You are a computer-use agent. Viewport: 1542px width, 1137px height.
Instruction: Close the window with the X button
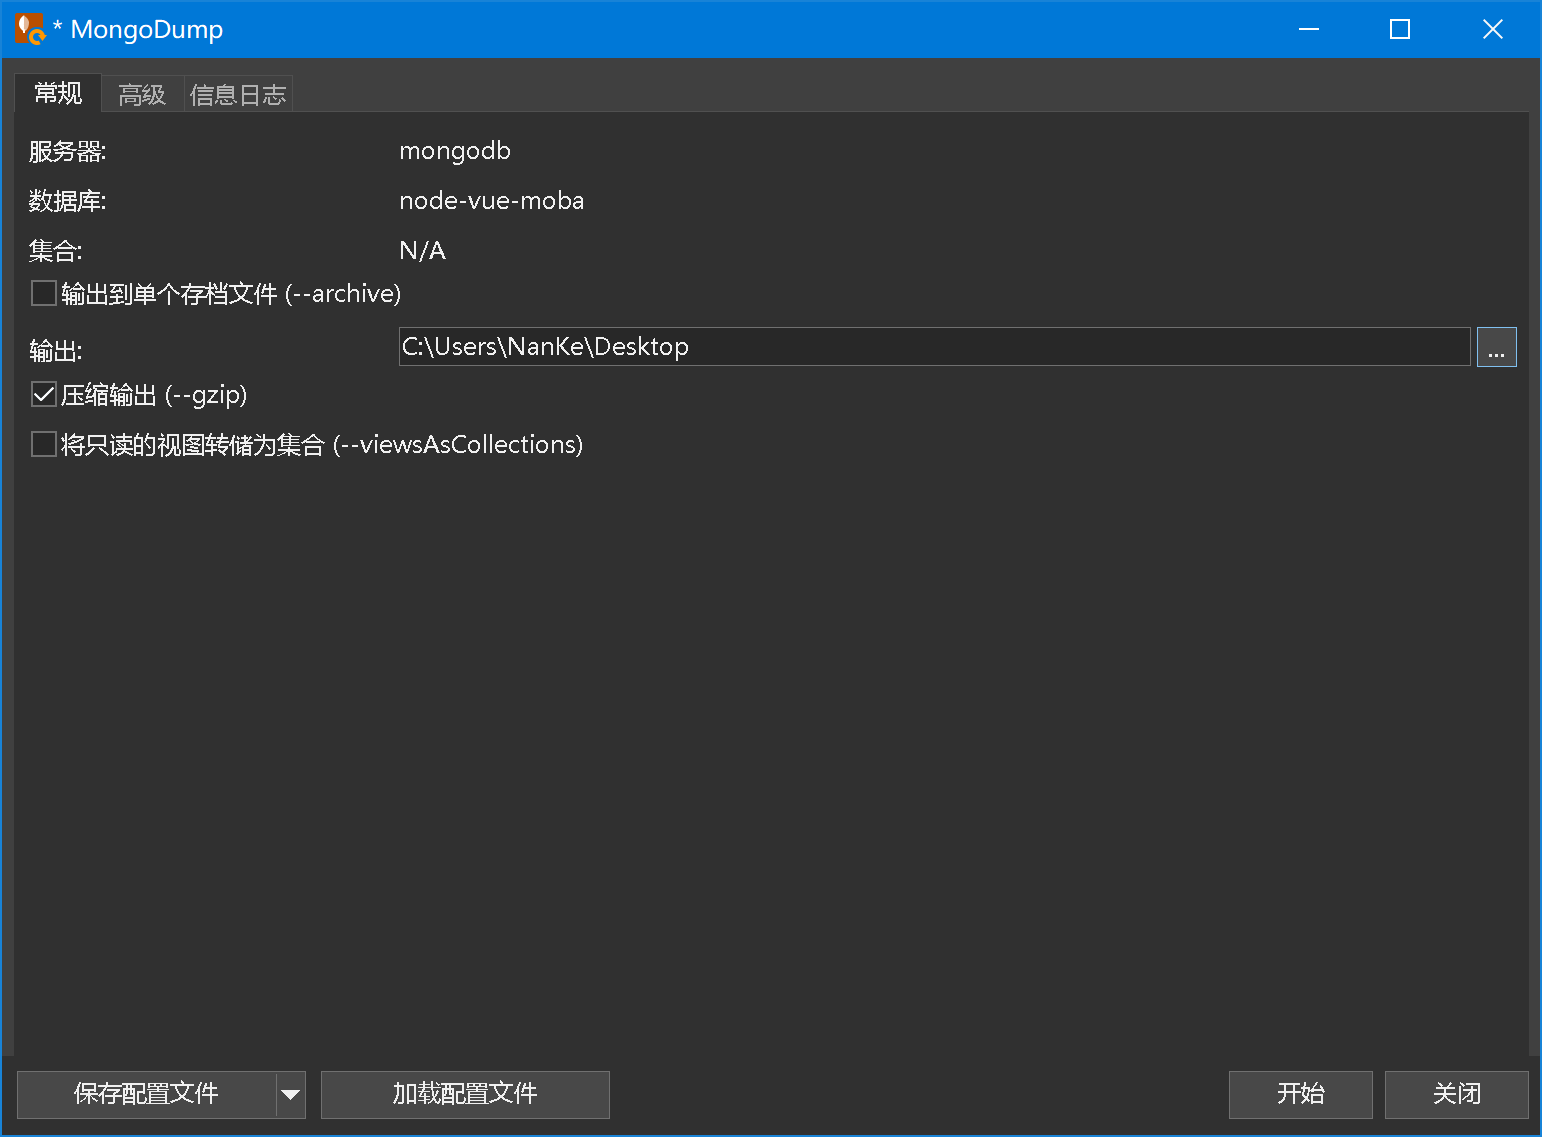coord(1492,29)
